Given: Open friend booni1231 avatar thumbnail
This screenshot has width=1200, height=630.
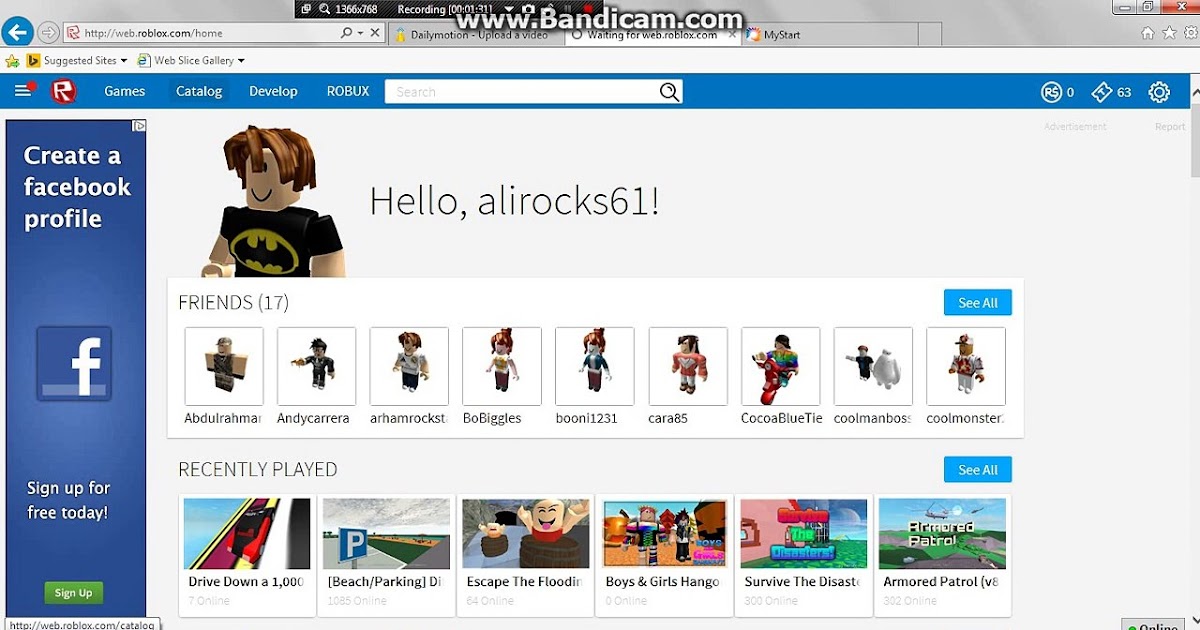Looking at the screenshot, I should click(x=595, y=366).
